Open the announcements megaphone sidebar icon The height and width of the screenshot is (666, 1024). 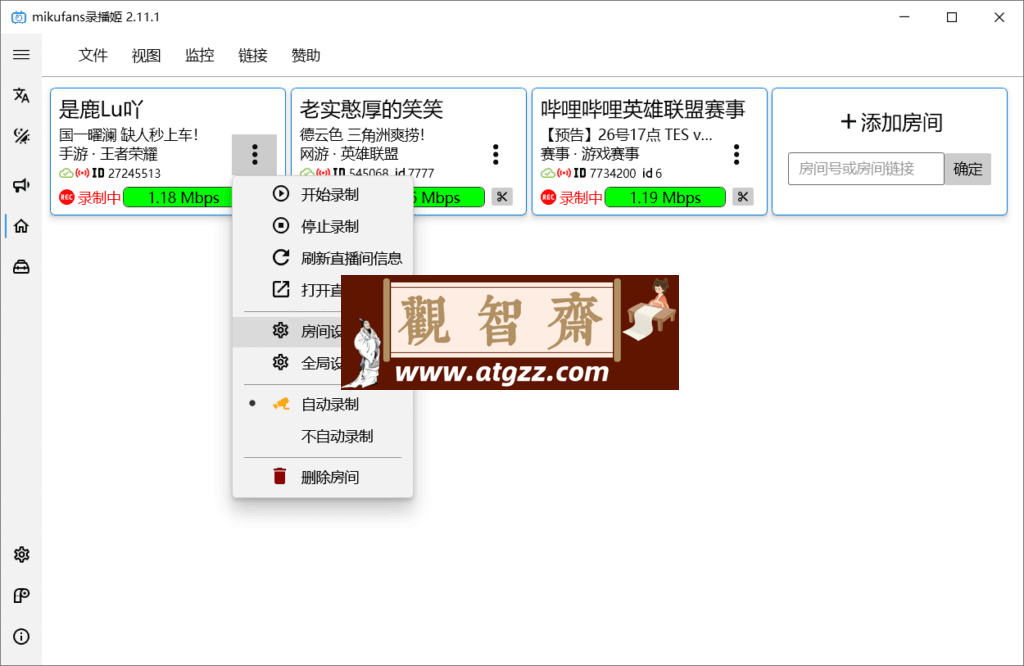pos(21,185)
